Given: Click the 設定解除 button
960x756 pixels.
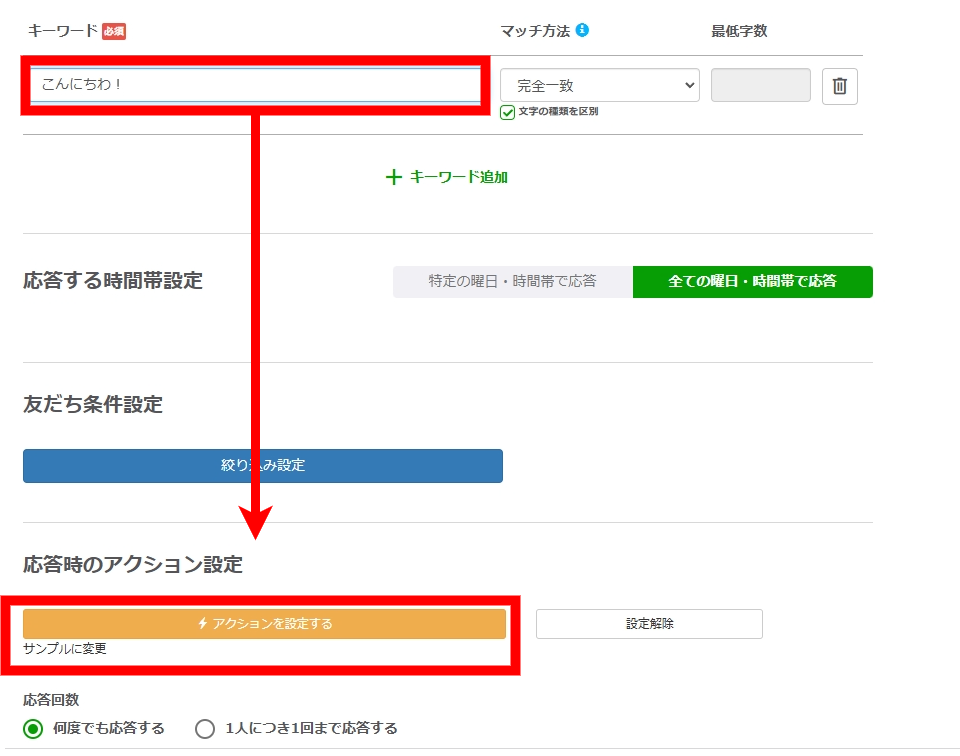Looking at the screenshot, I should click(649, 623).
